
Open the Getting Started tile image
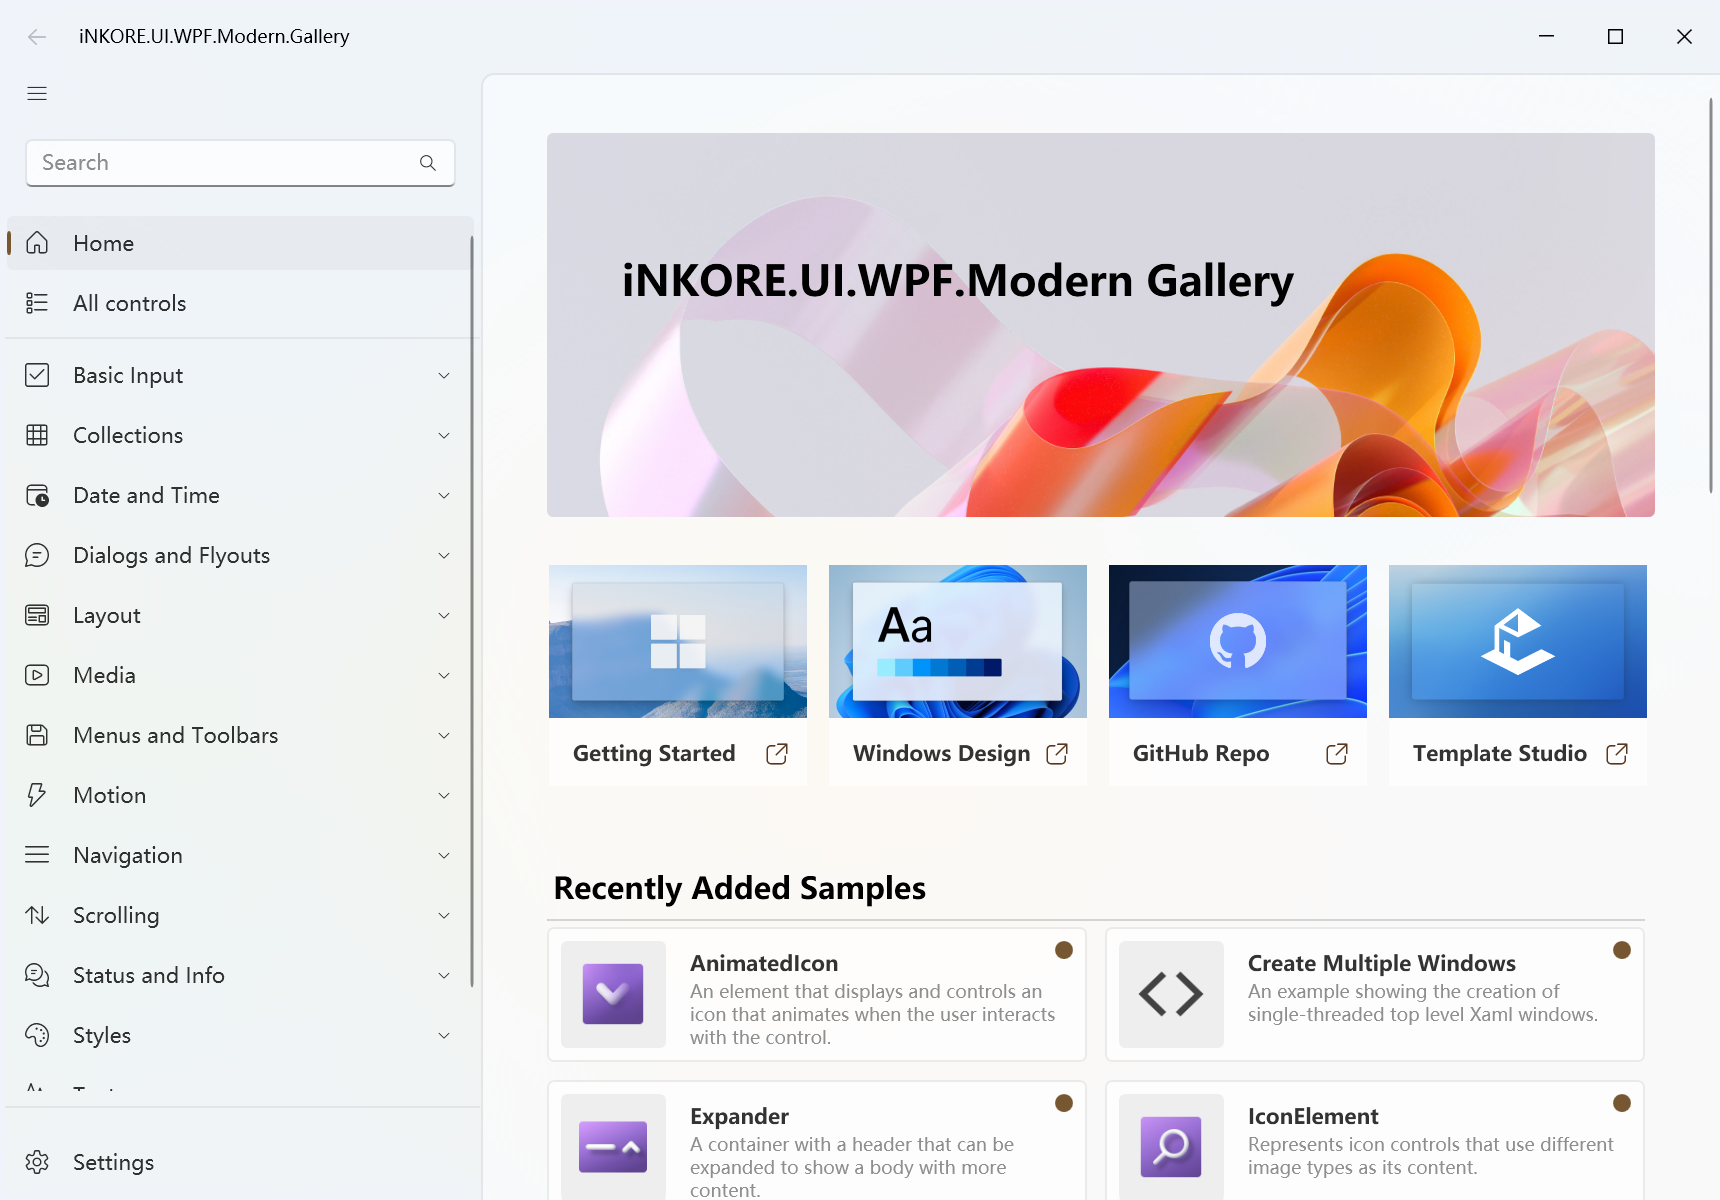click(678, 641)
